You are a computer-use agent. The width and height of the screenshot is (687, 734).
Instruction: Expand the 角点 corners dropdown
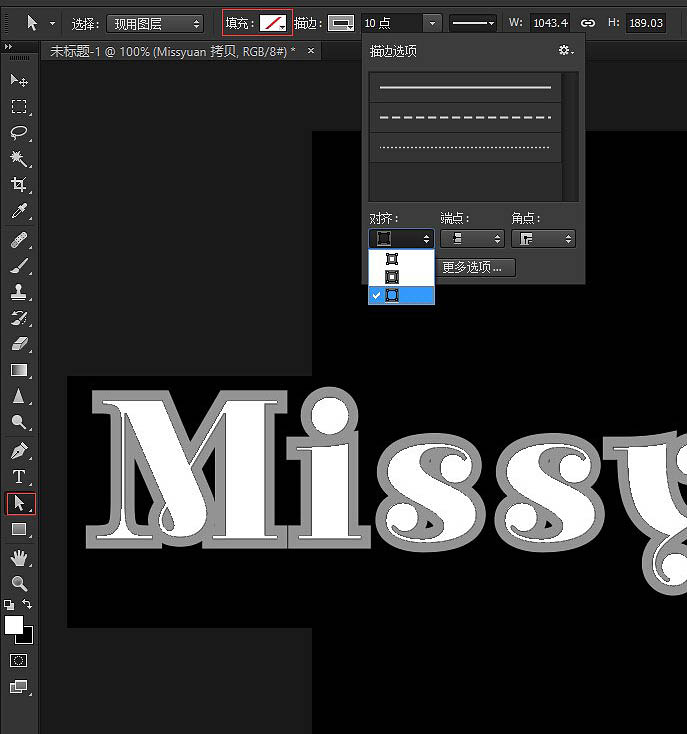(543, 239)
